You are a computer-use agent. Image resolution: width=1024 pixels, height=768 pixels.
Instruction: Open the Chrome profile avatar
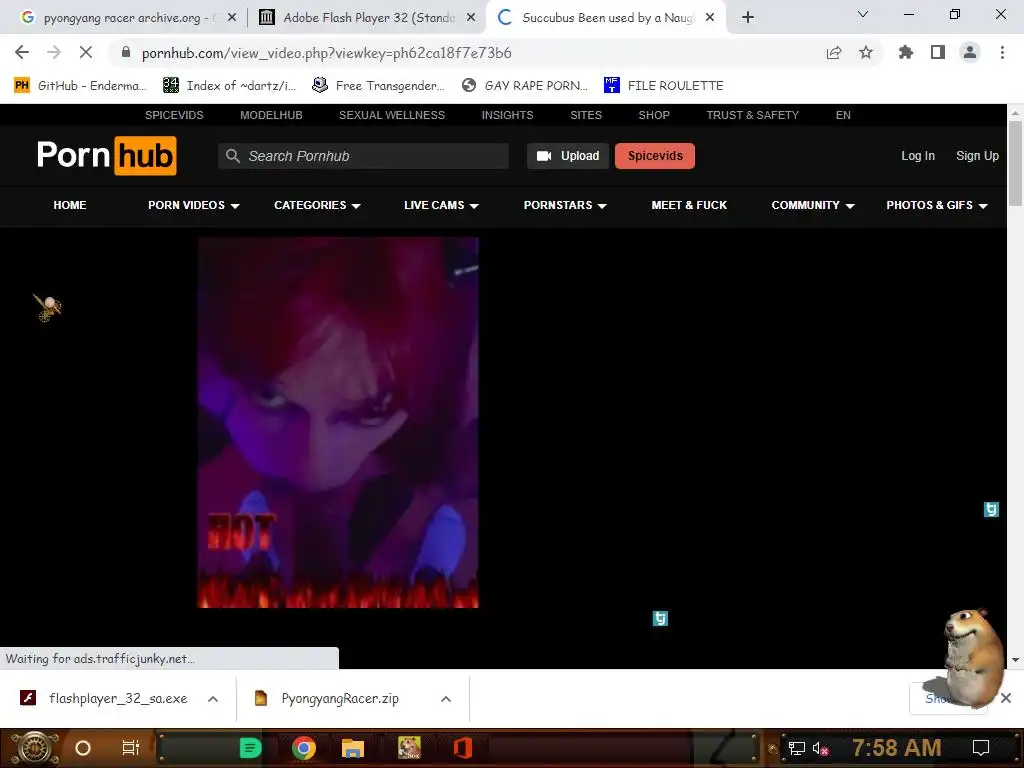[x=970, y=52]
